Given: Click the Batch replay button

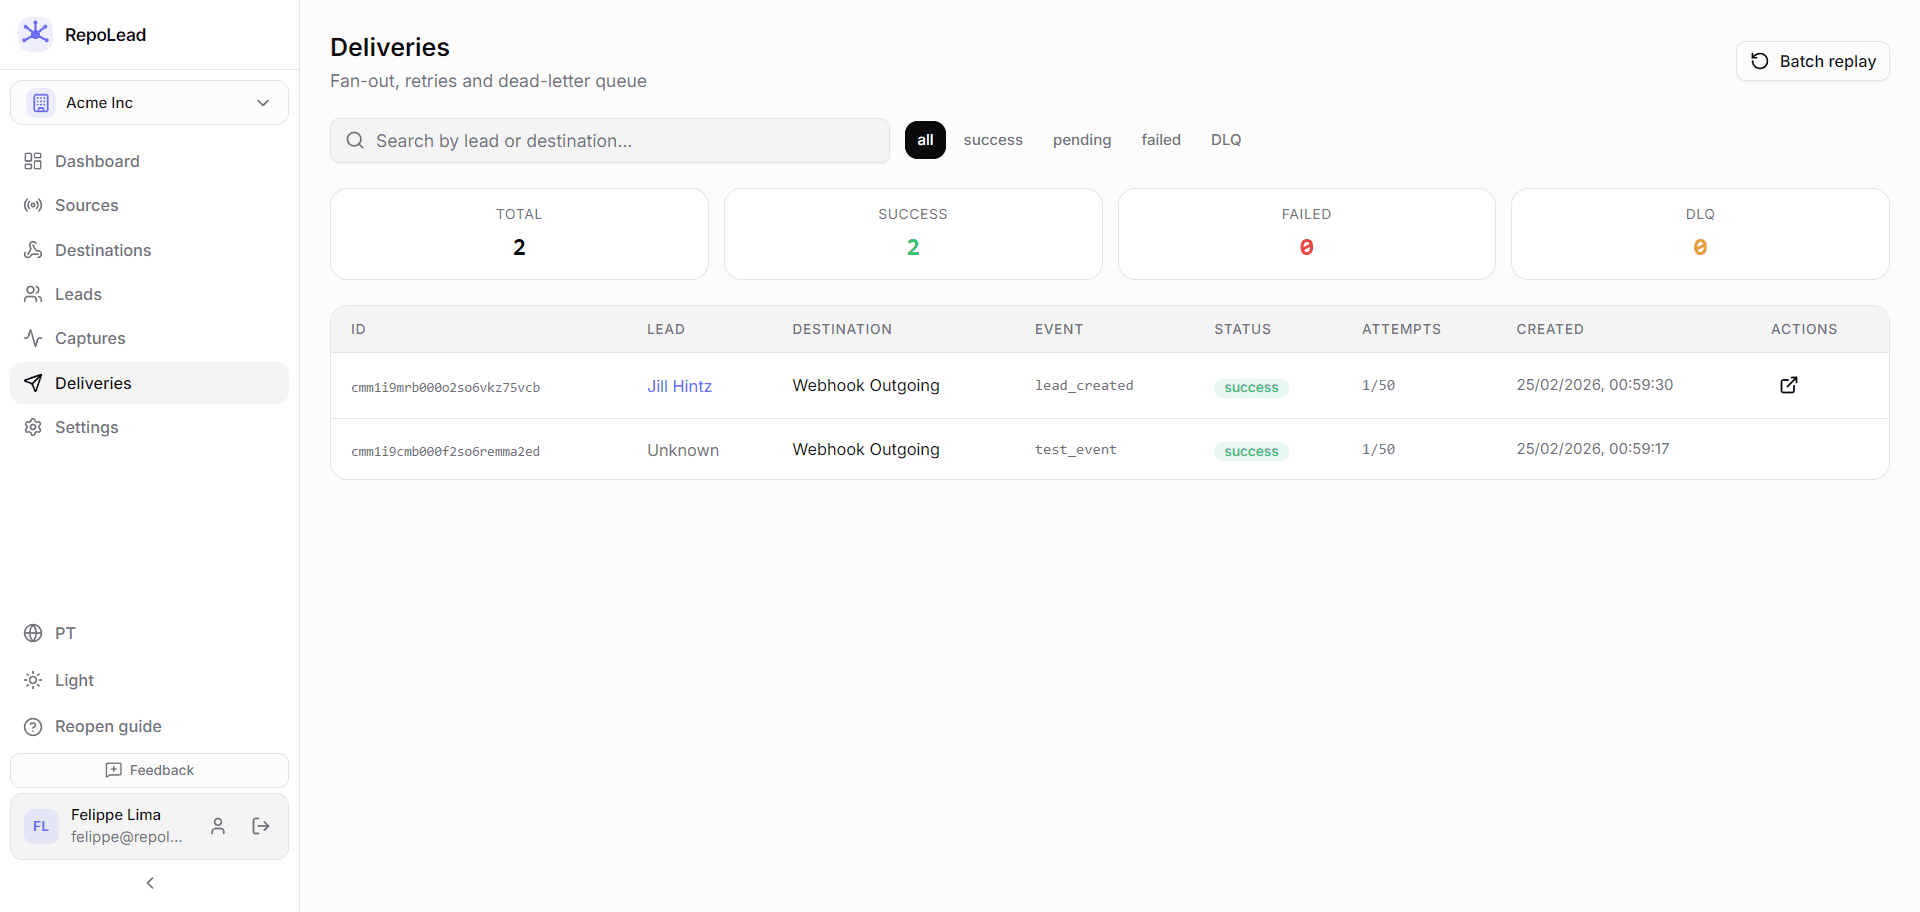Looking at the screenshot, I should [x=1812, y=61].
